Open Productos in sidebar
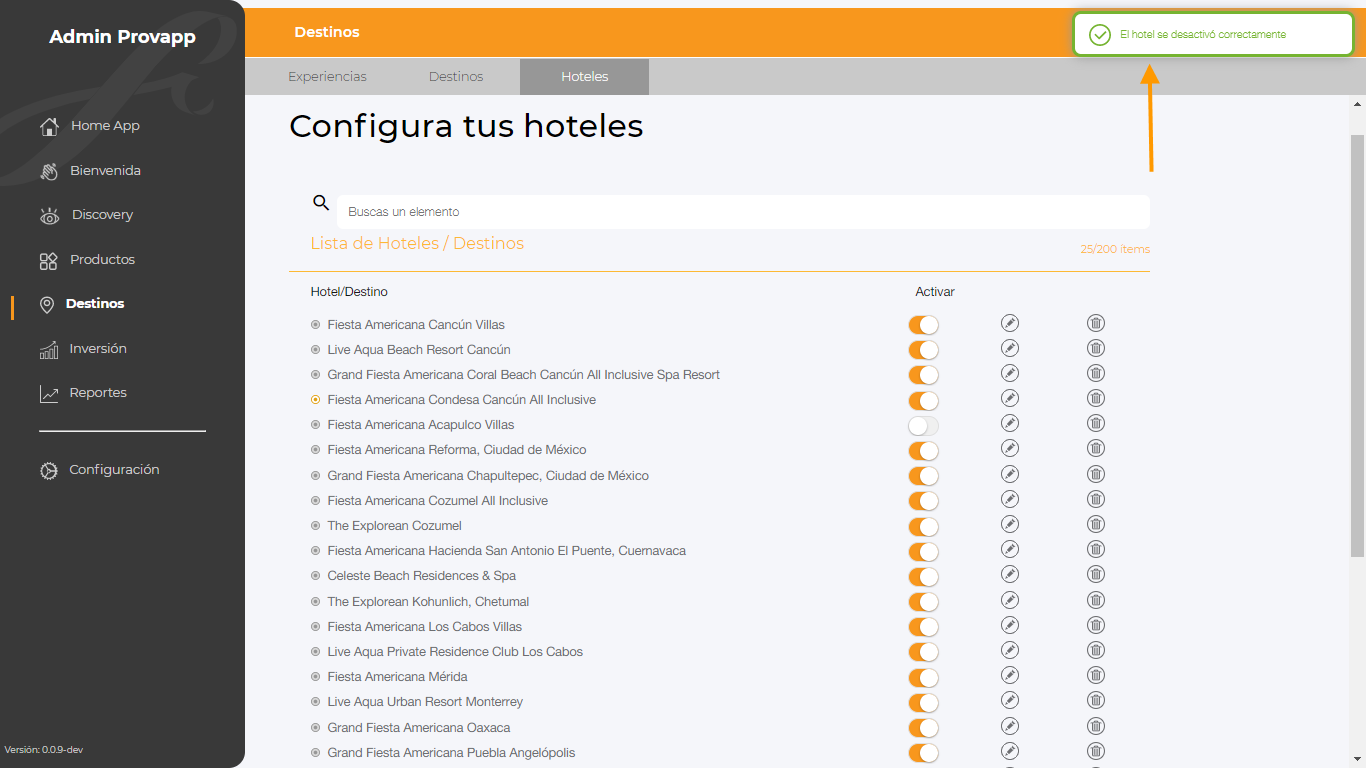The image size is (1366, 768). pos(102,260)
